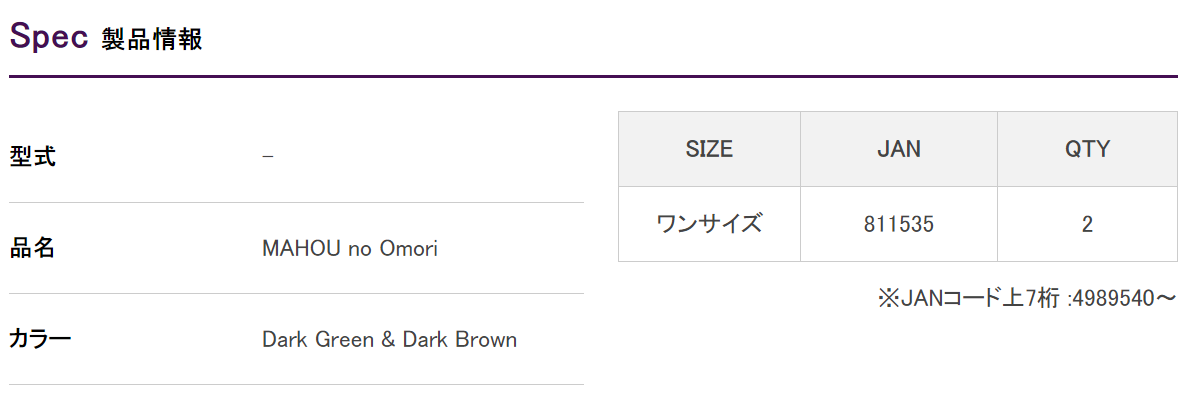
Task: Click the dash value for 型式
Action: point(268,157)
